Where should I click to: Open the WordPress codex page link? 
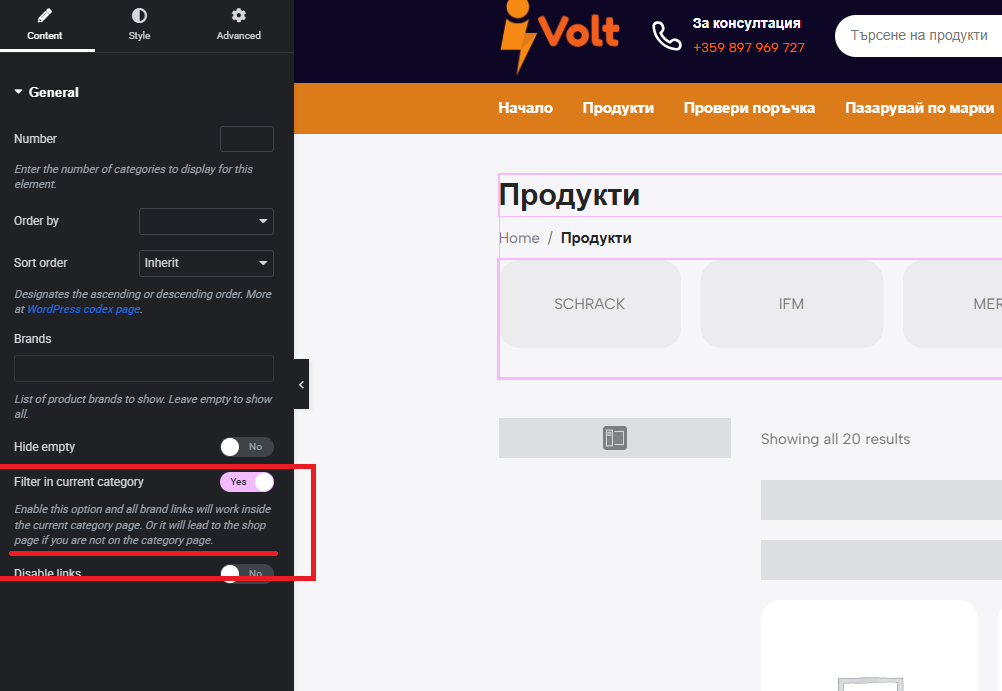[x=84, y=309]
